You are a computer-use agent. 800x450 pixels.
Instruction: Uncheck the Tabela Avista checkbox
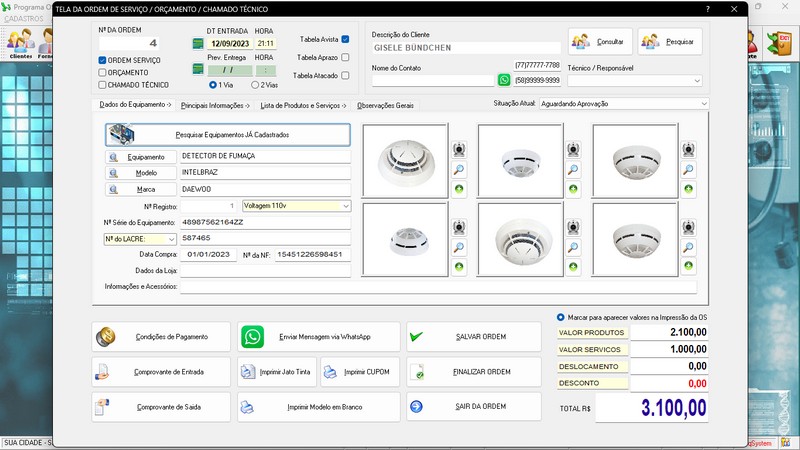coord(345,39)
